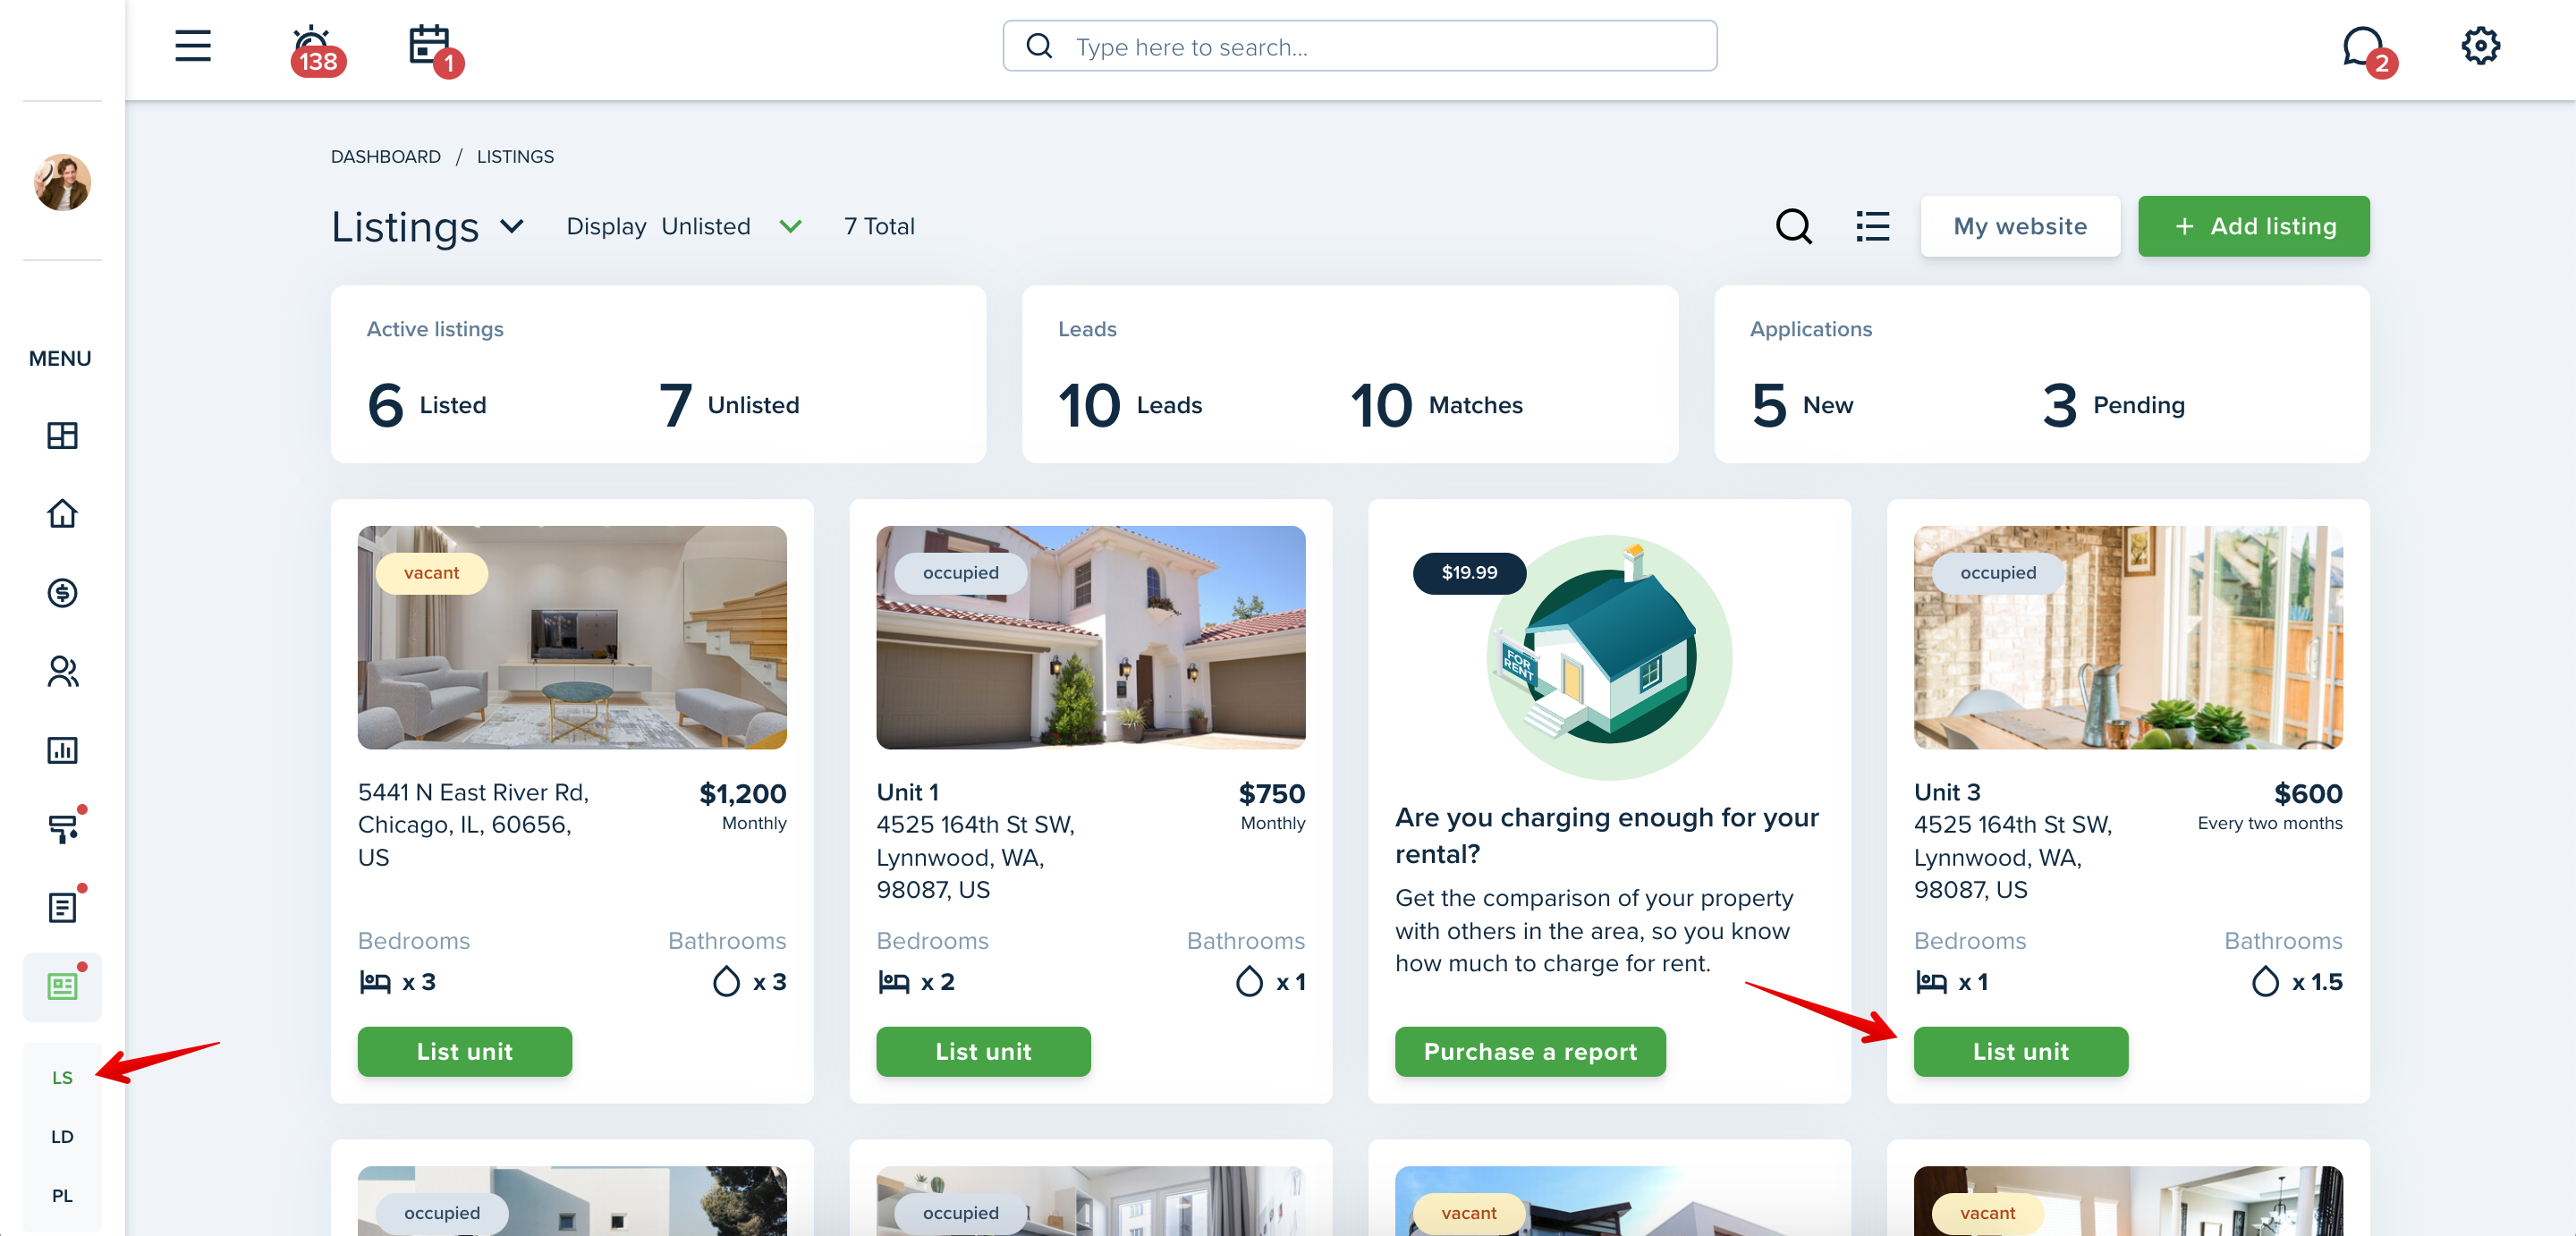
Task: Open the contacts people sidebar icon
Action: (x=62, y=671)
